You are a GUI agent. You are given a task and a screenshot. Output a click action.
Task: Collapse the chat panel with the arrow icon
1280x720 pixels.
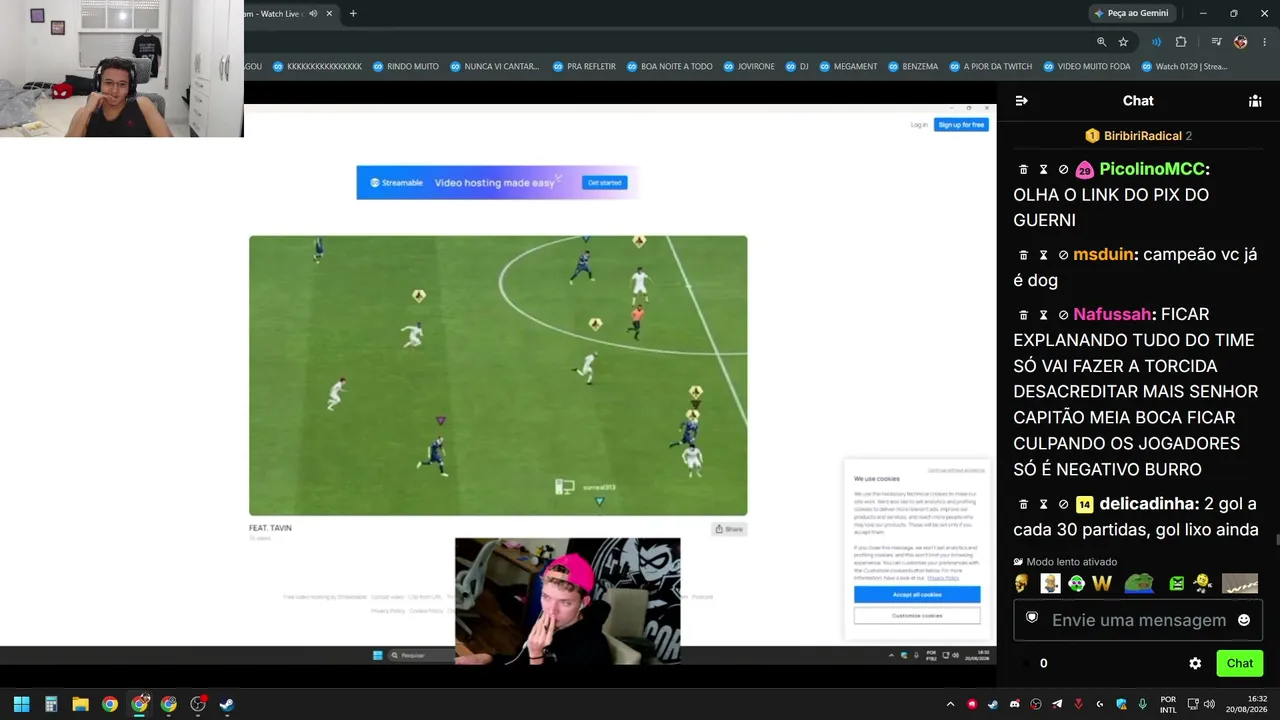coord(1021,101)
